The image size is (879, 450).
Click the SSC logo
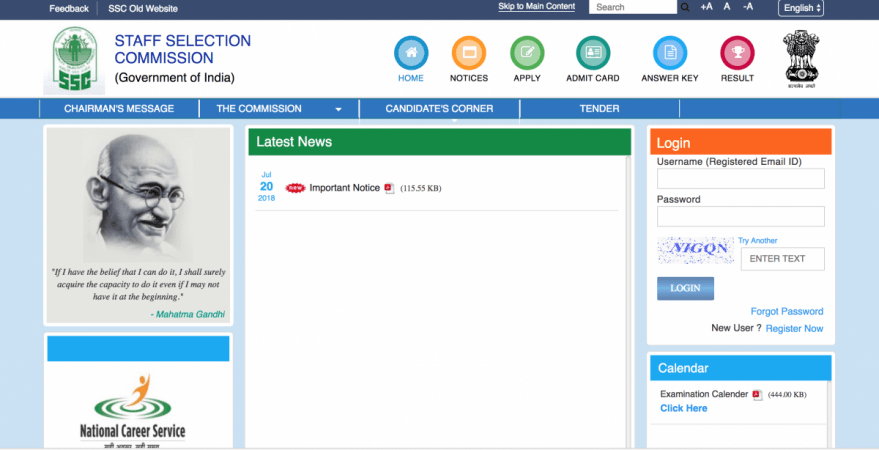pos(78,60)
